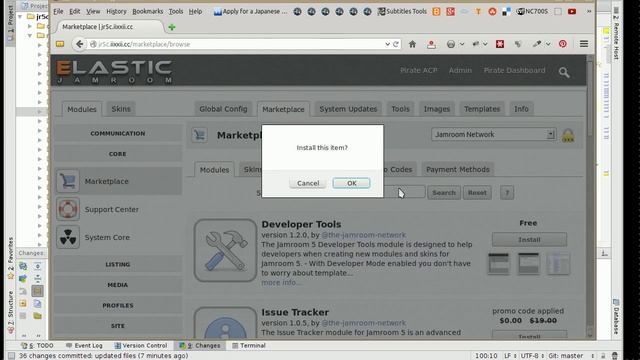640x360 pixels.
Task: Switch to Skins top tab
Action: point(121,109)
